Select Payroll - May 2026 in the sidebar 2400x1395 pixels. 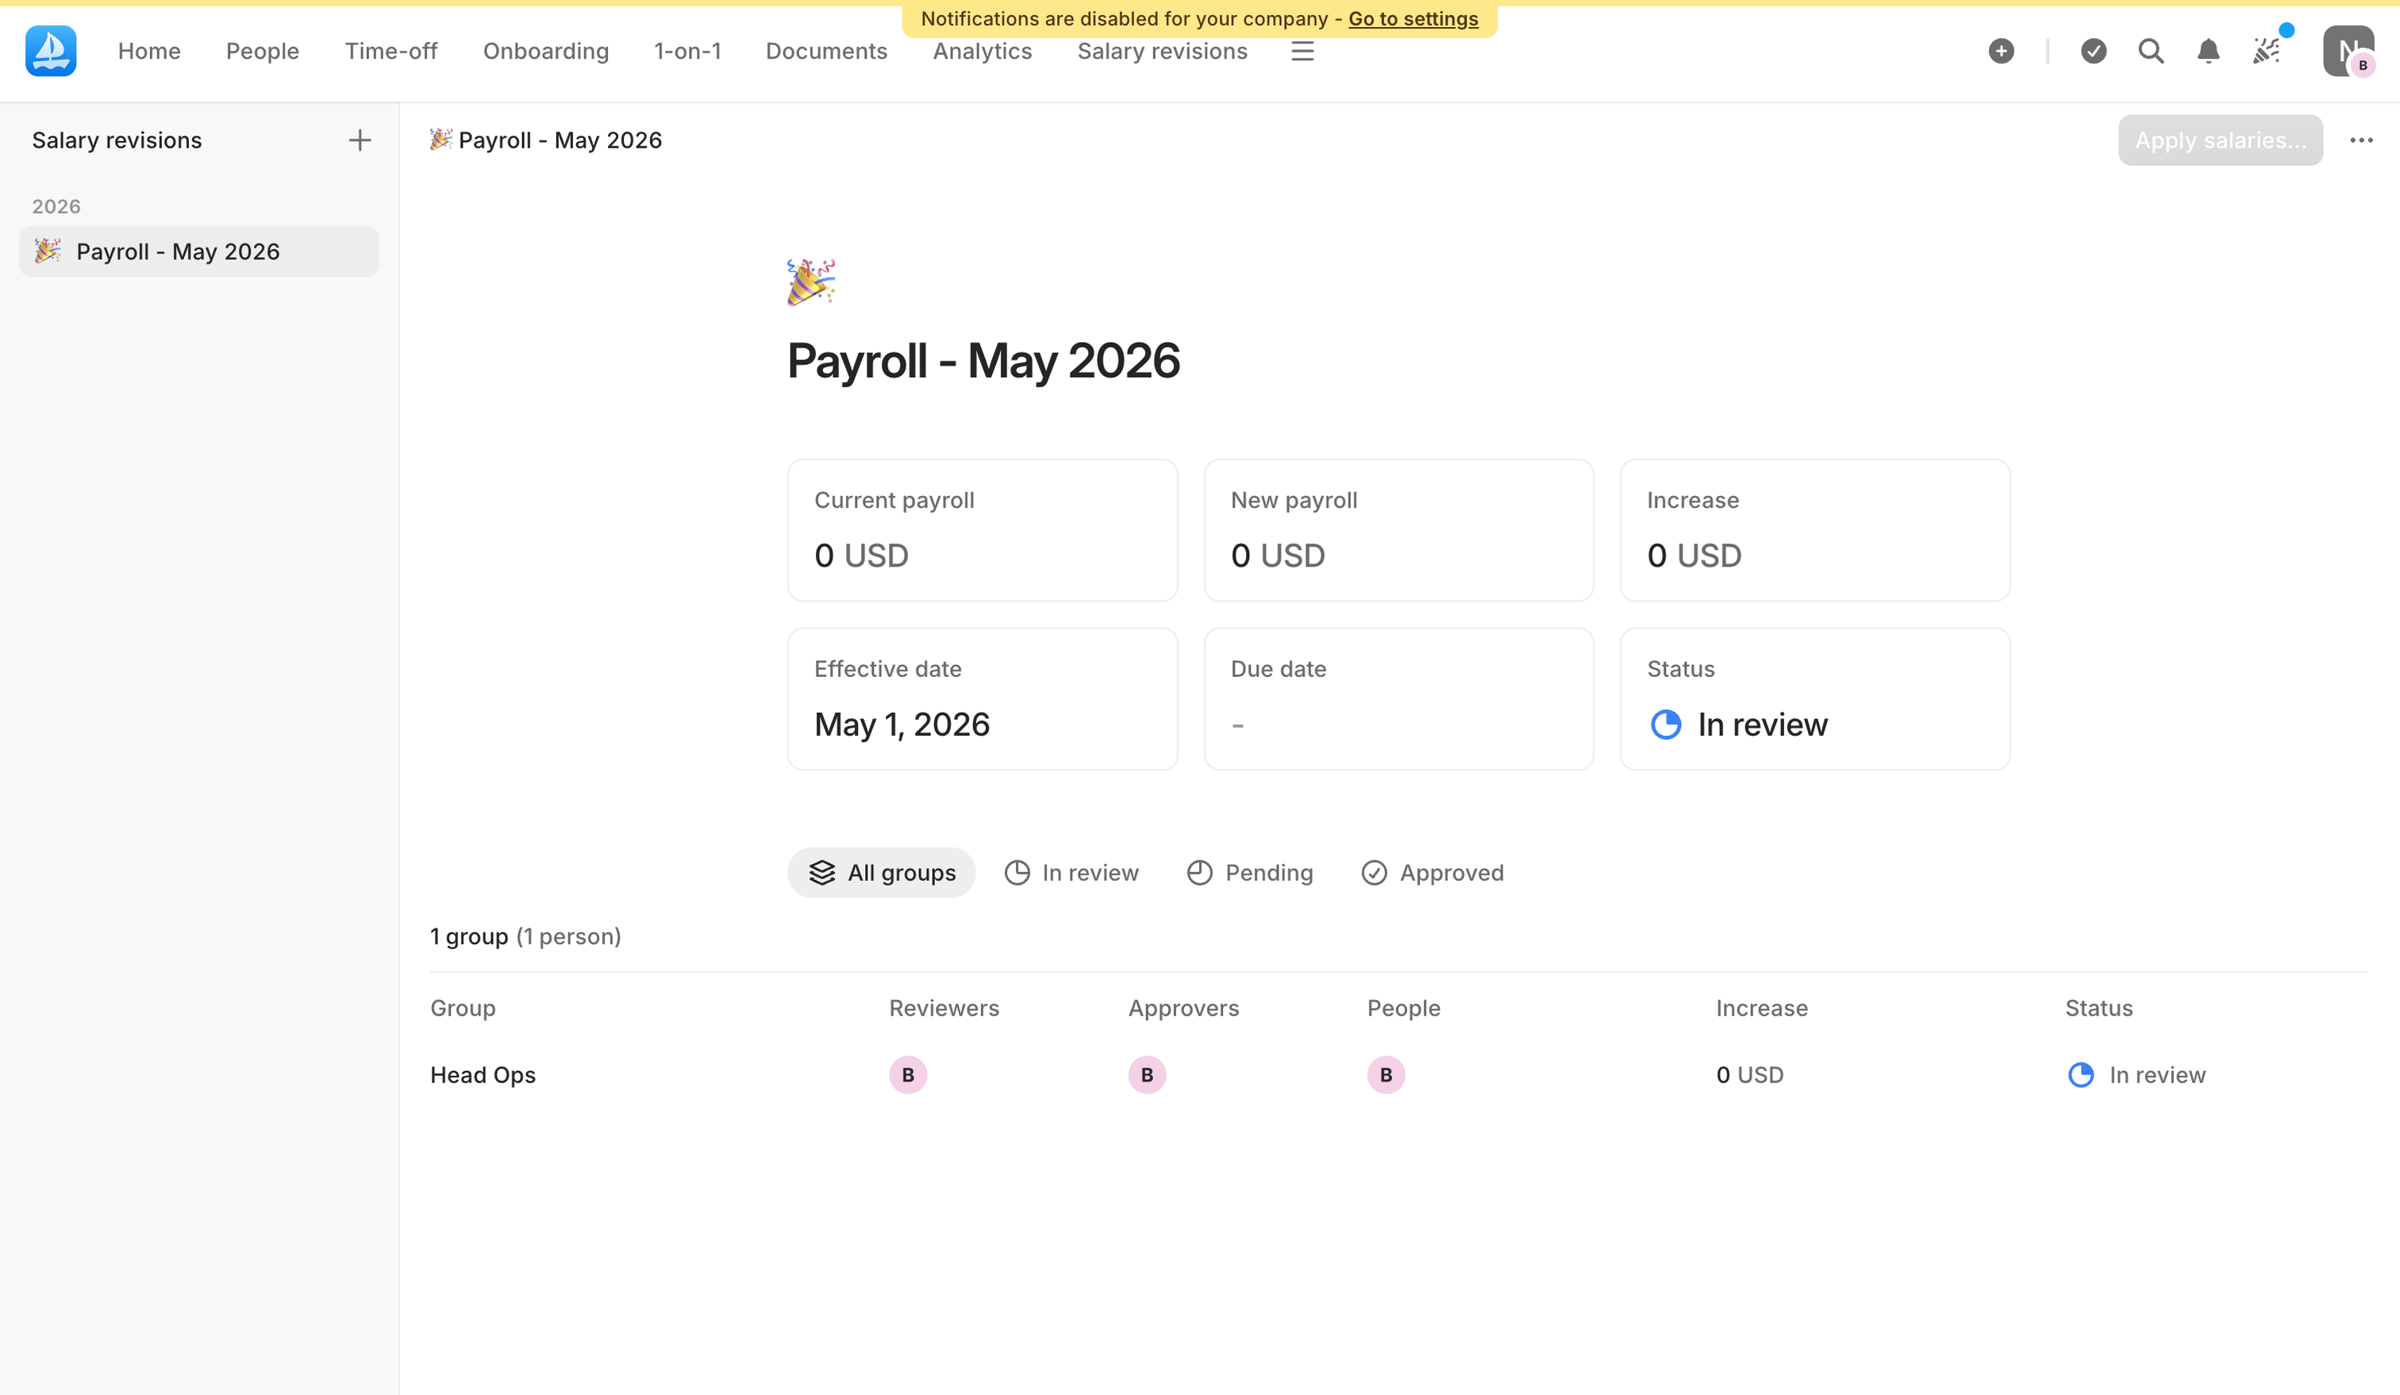point(199,251)
